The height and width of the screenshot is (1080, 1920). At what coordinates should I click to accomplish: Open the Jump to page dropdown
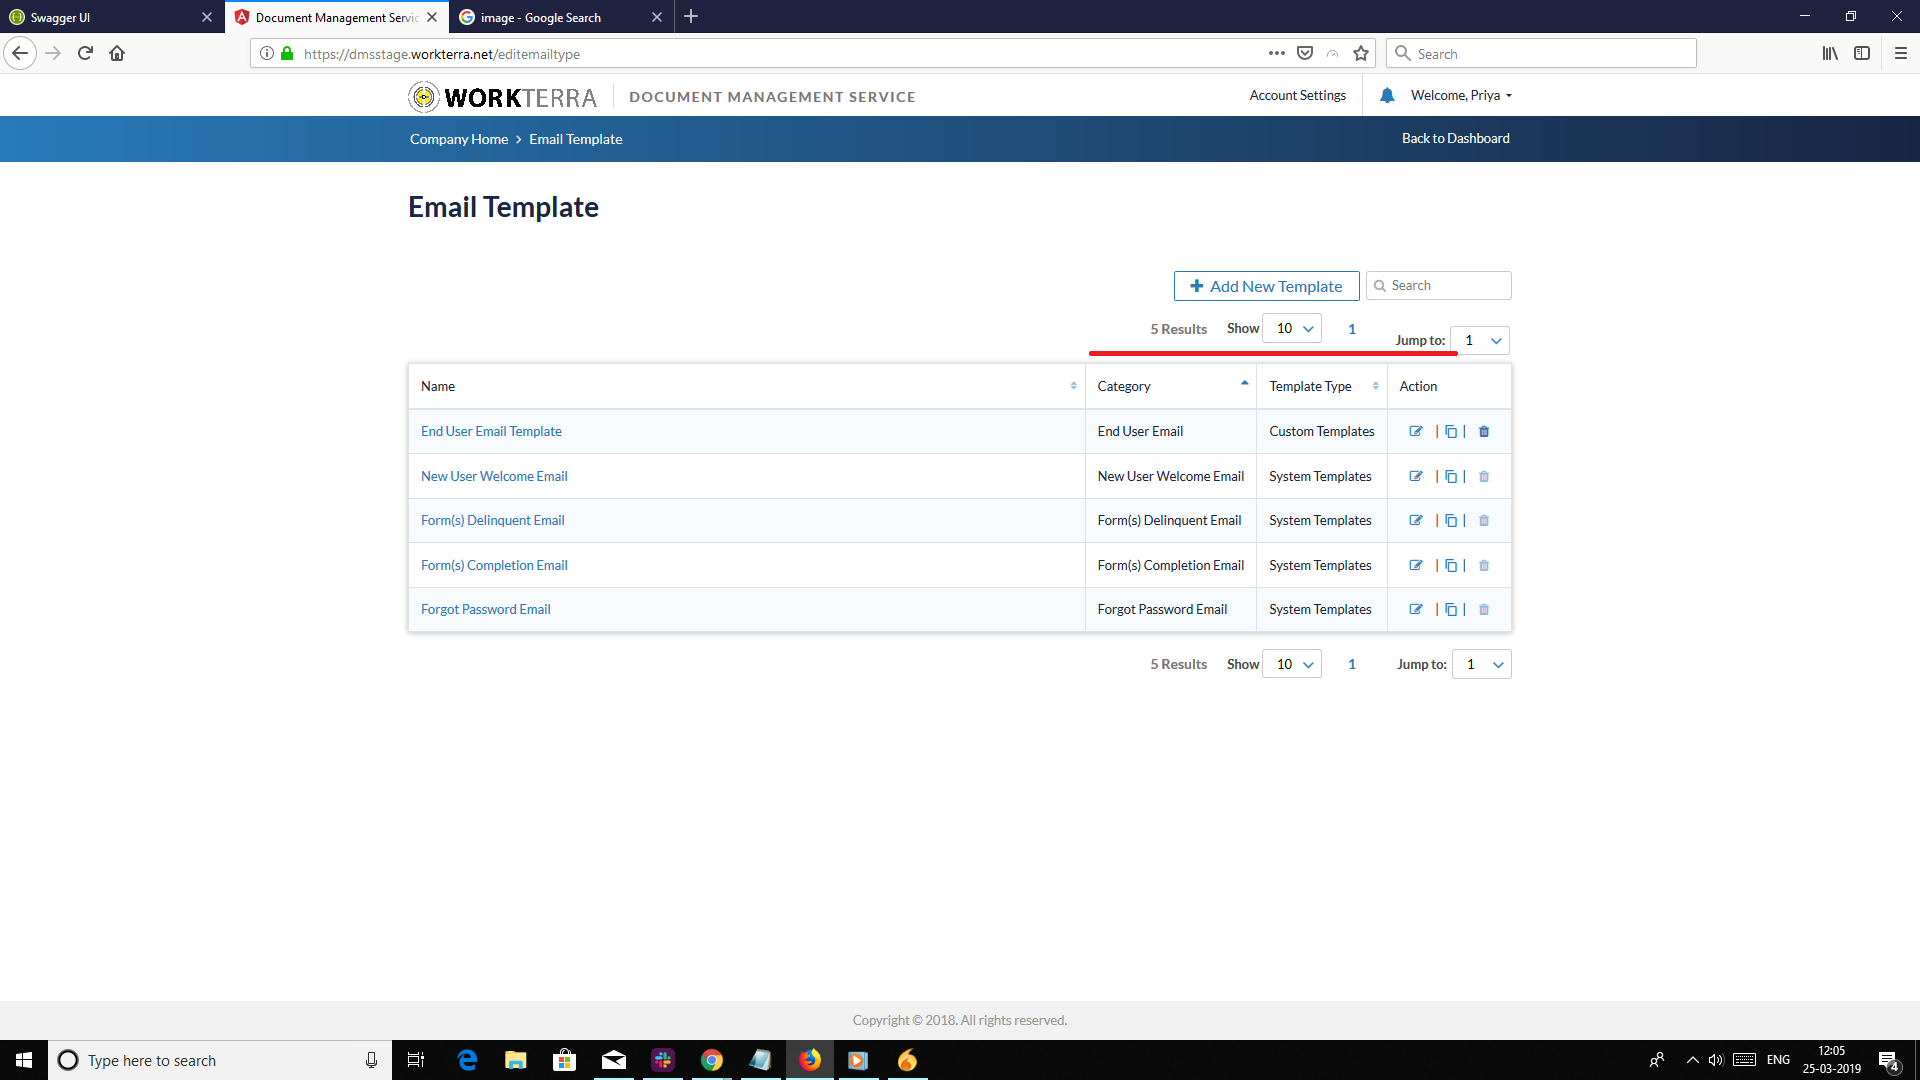(x=1481, y=340)
